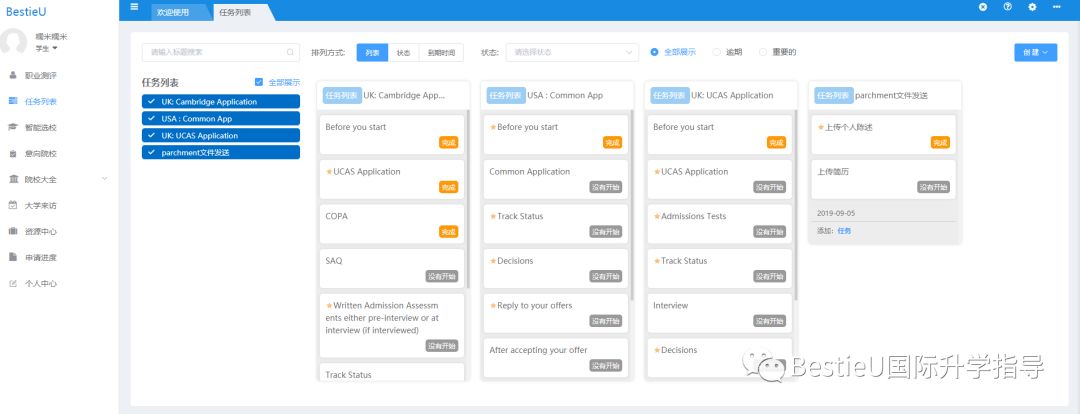The width and height of the screenshot is (1080, 414).
Task: Sort by 列表 view button
Action: (x=373, y=52)
